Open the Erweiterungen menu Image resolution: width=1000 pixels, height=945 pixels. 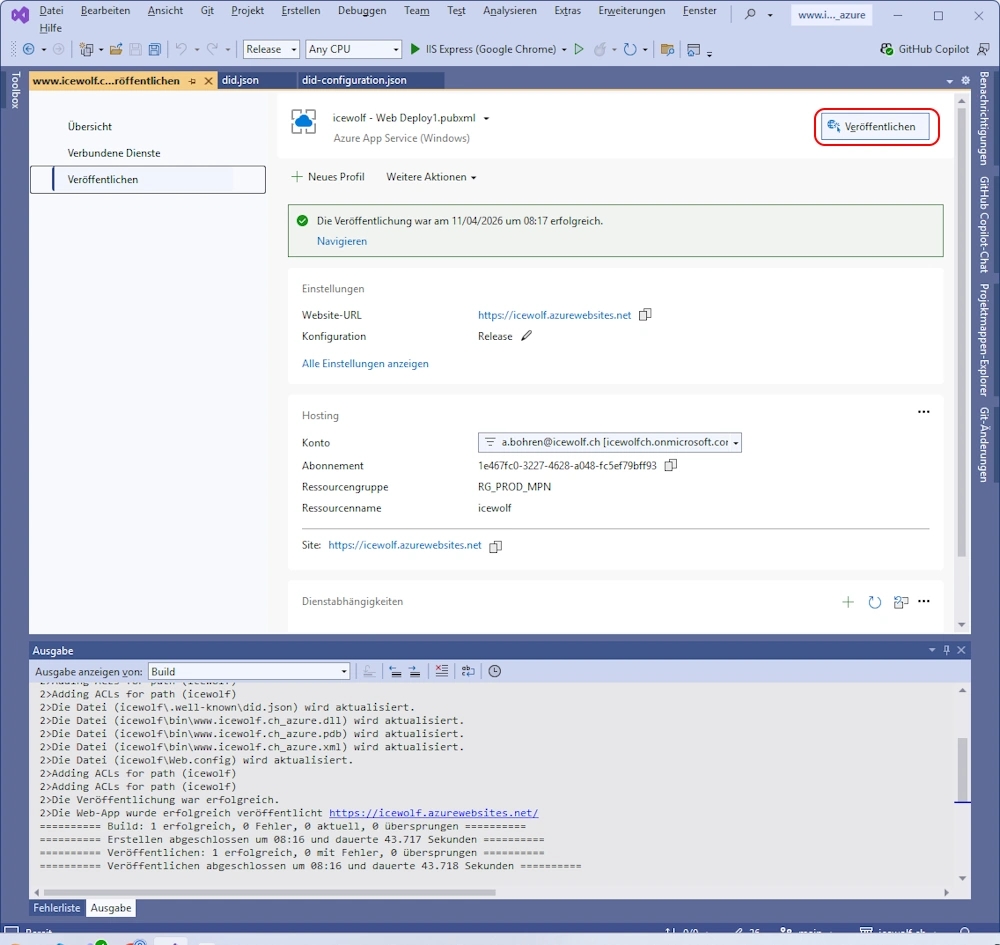point(631,11)
